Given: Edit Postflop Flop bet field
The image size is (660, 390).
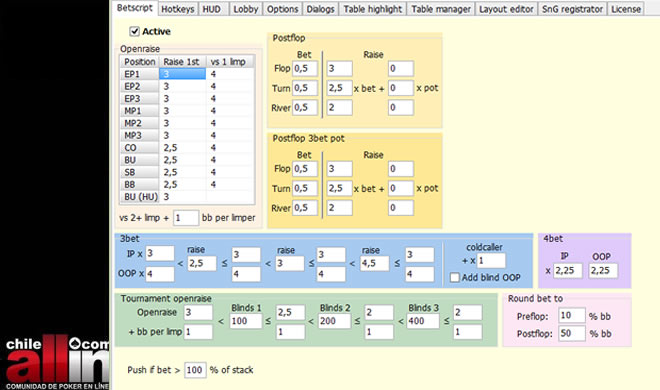Looking at the screenshot, I should click(305, 69).
